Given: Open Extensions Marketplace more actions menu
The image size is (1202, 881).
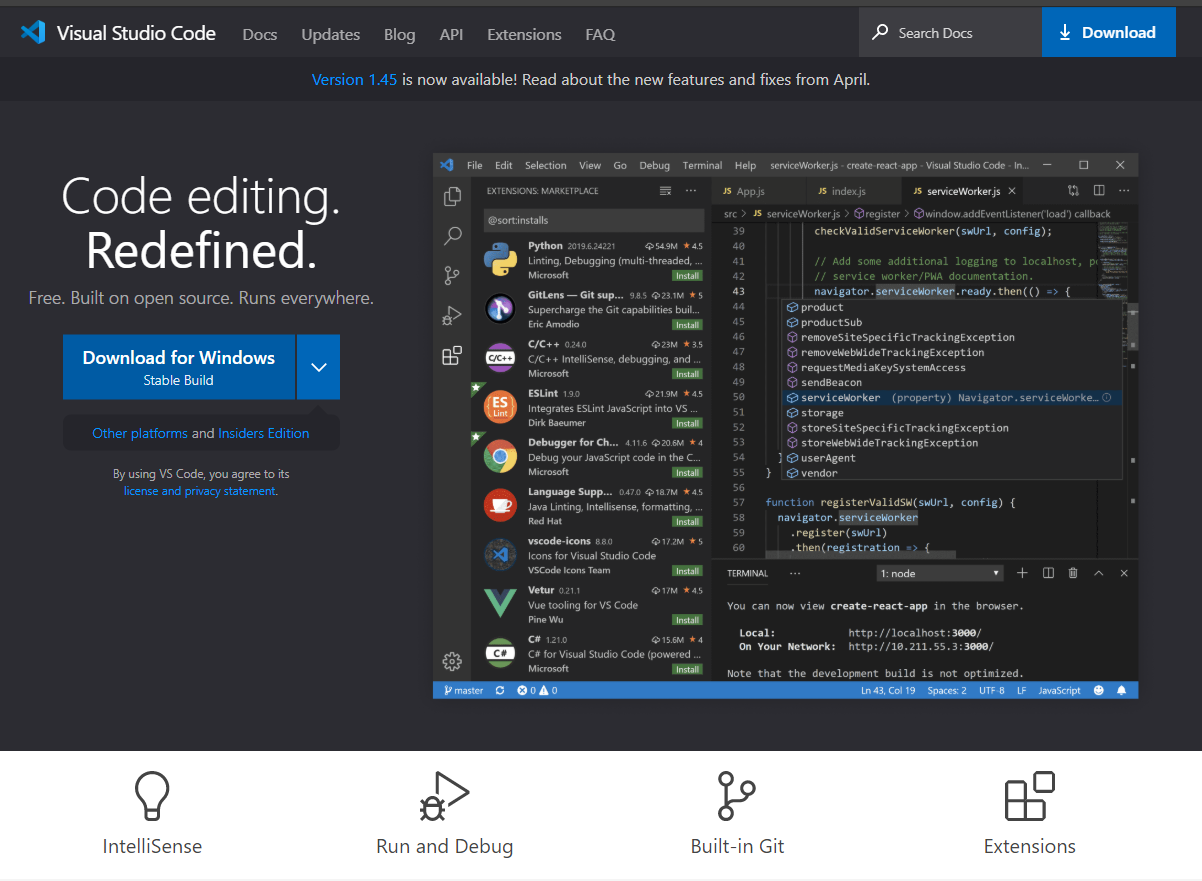Looking at the screenshot, I should (x=690, y=190).
